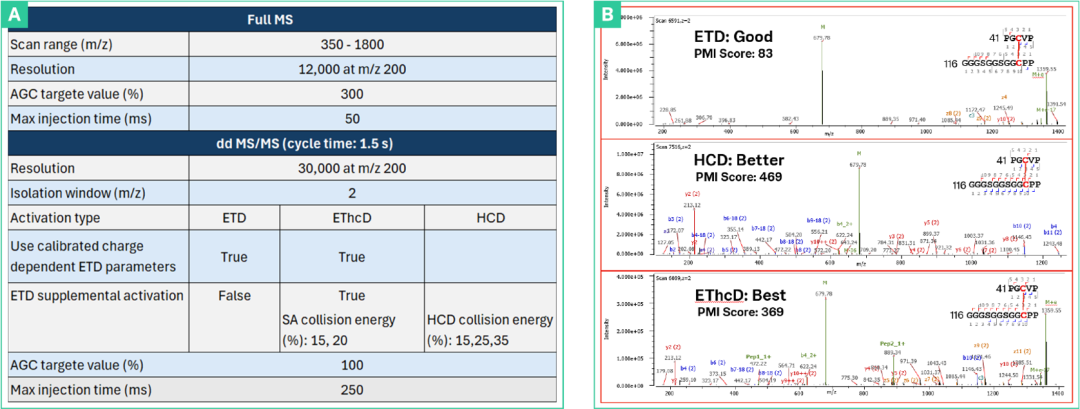Click the "False" ETD supplemental activation cell
Screen dimensions: 1080x409
233,296
